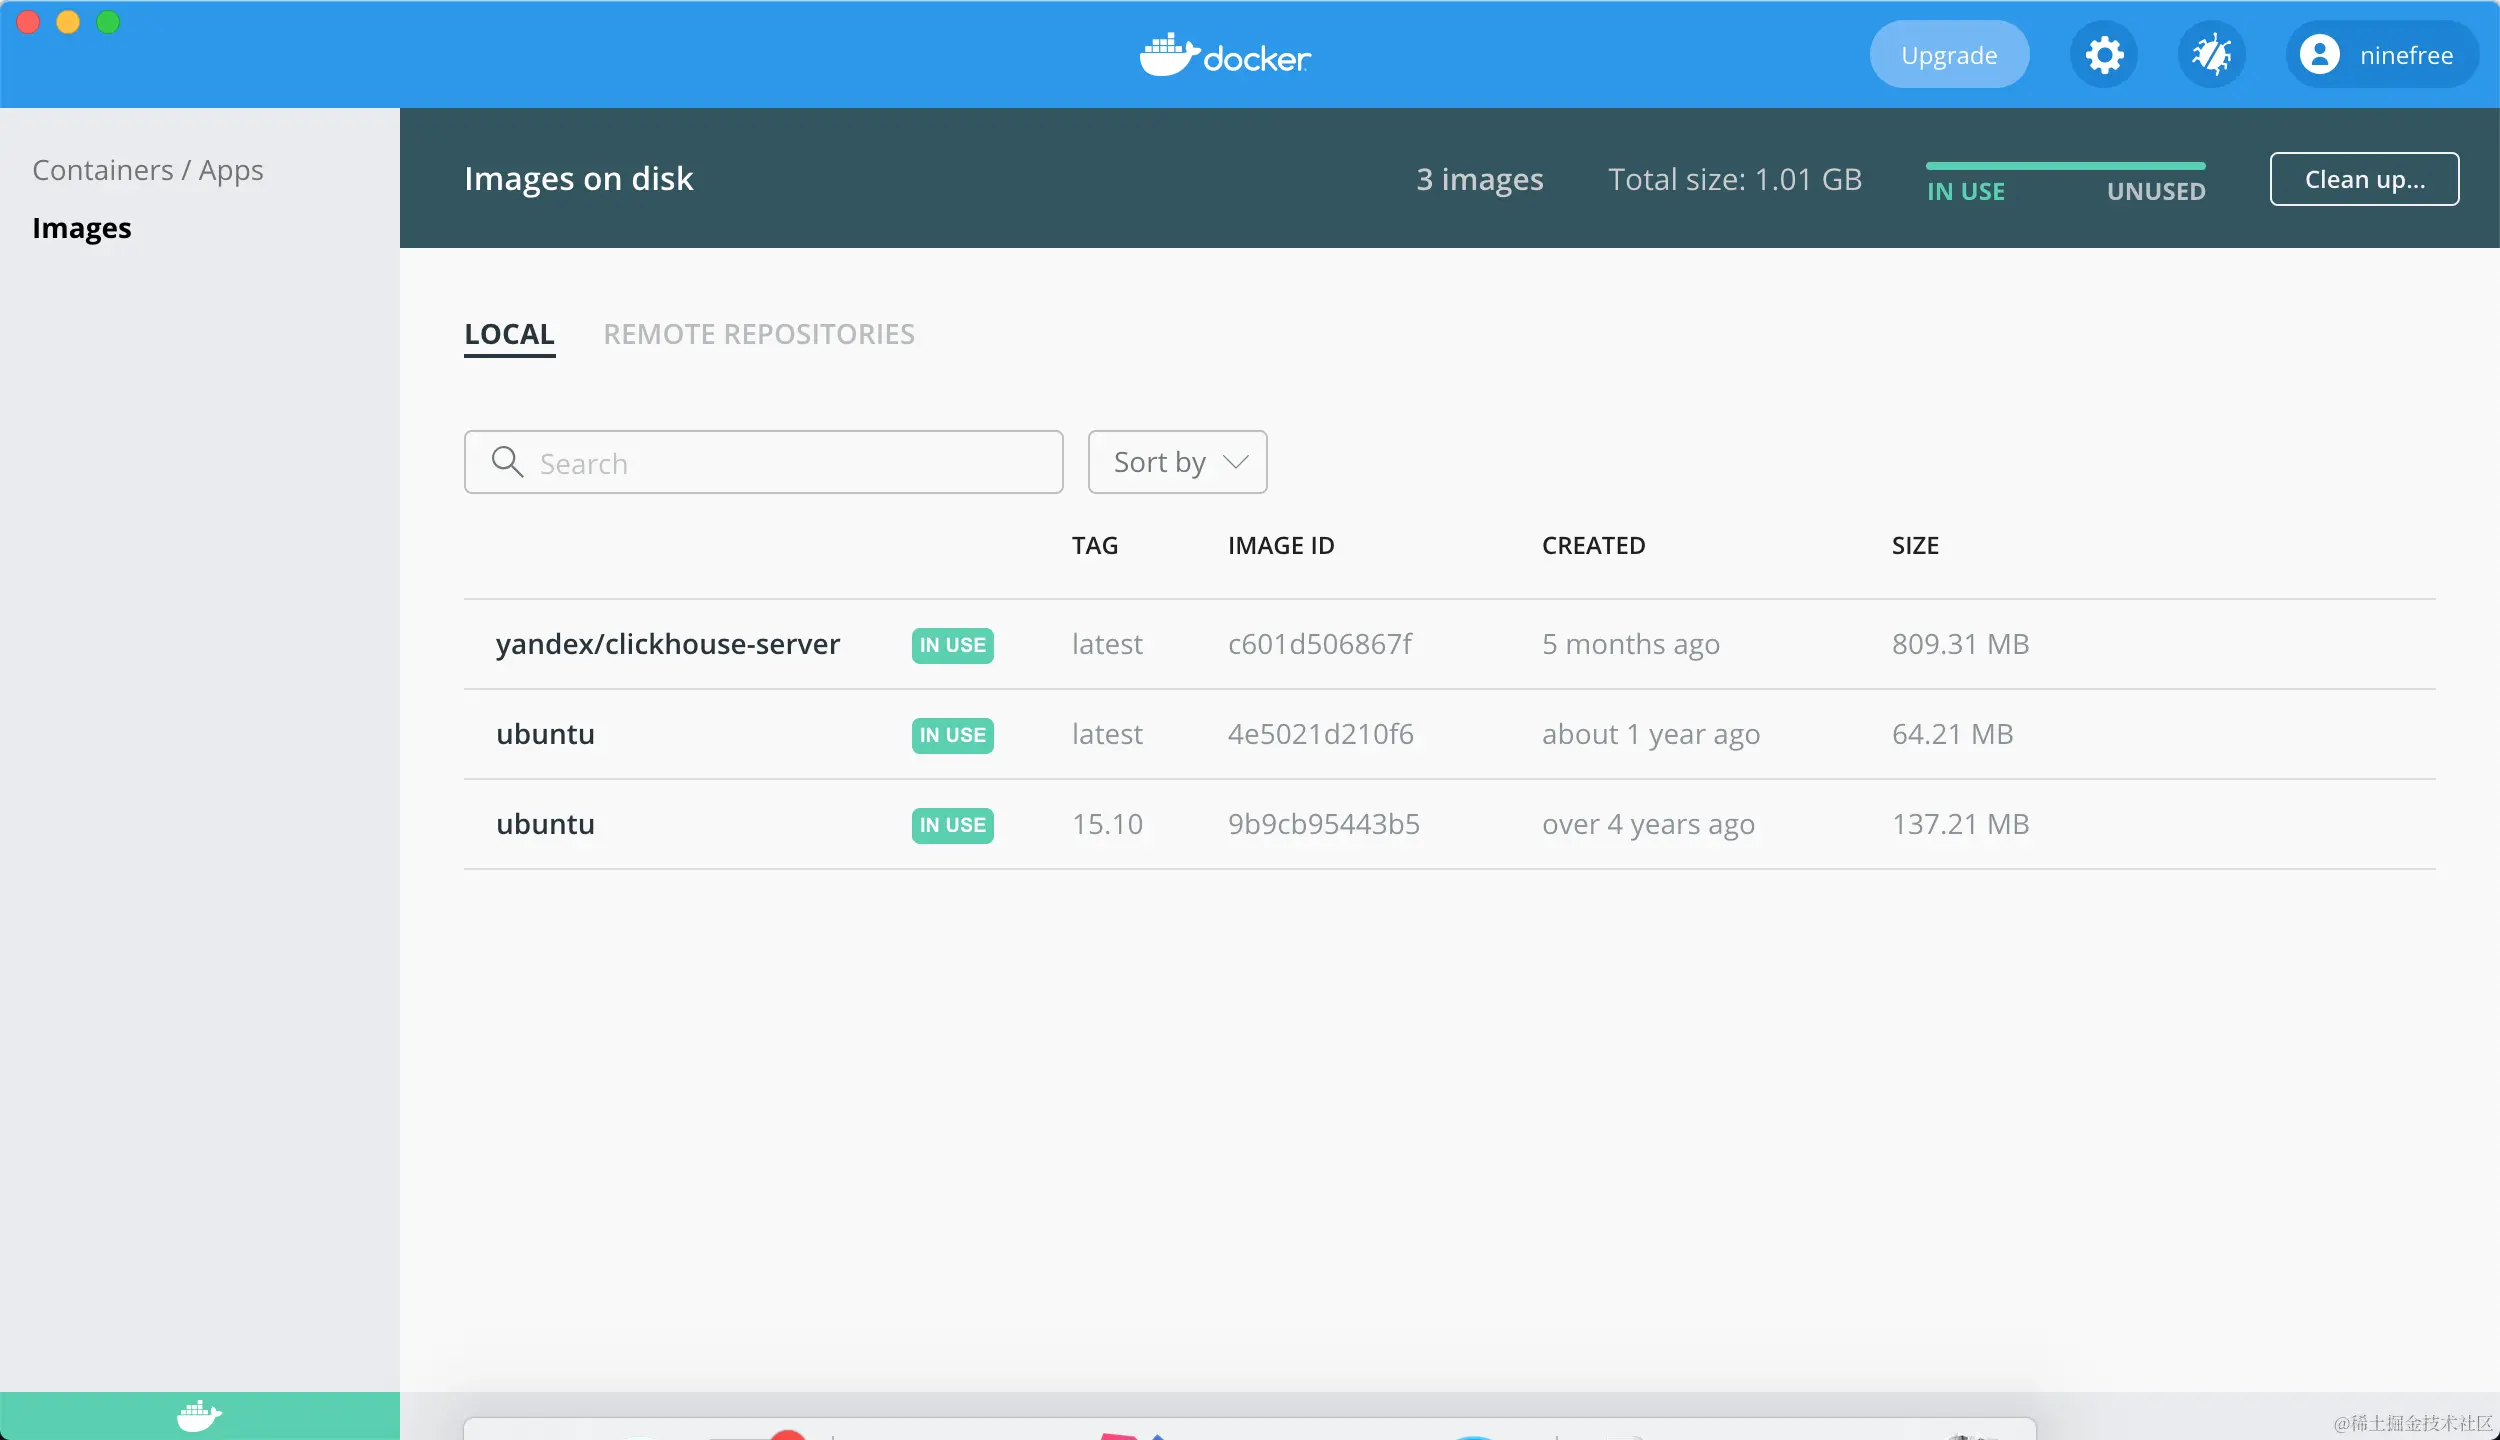Image resolution: width=2500 pixels, height=1440 pixels.
Task: Click the Upgrade button
Action: pos(1948,55)
